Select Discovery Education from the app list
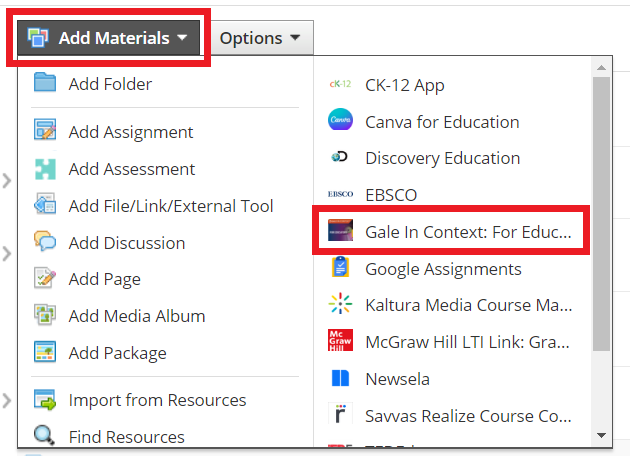This screenshot has height=456, width=630. pyautogui.click(x=442, y=158)
